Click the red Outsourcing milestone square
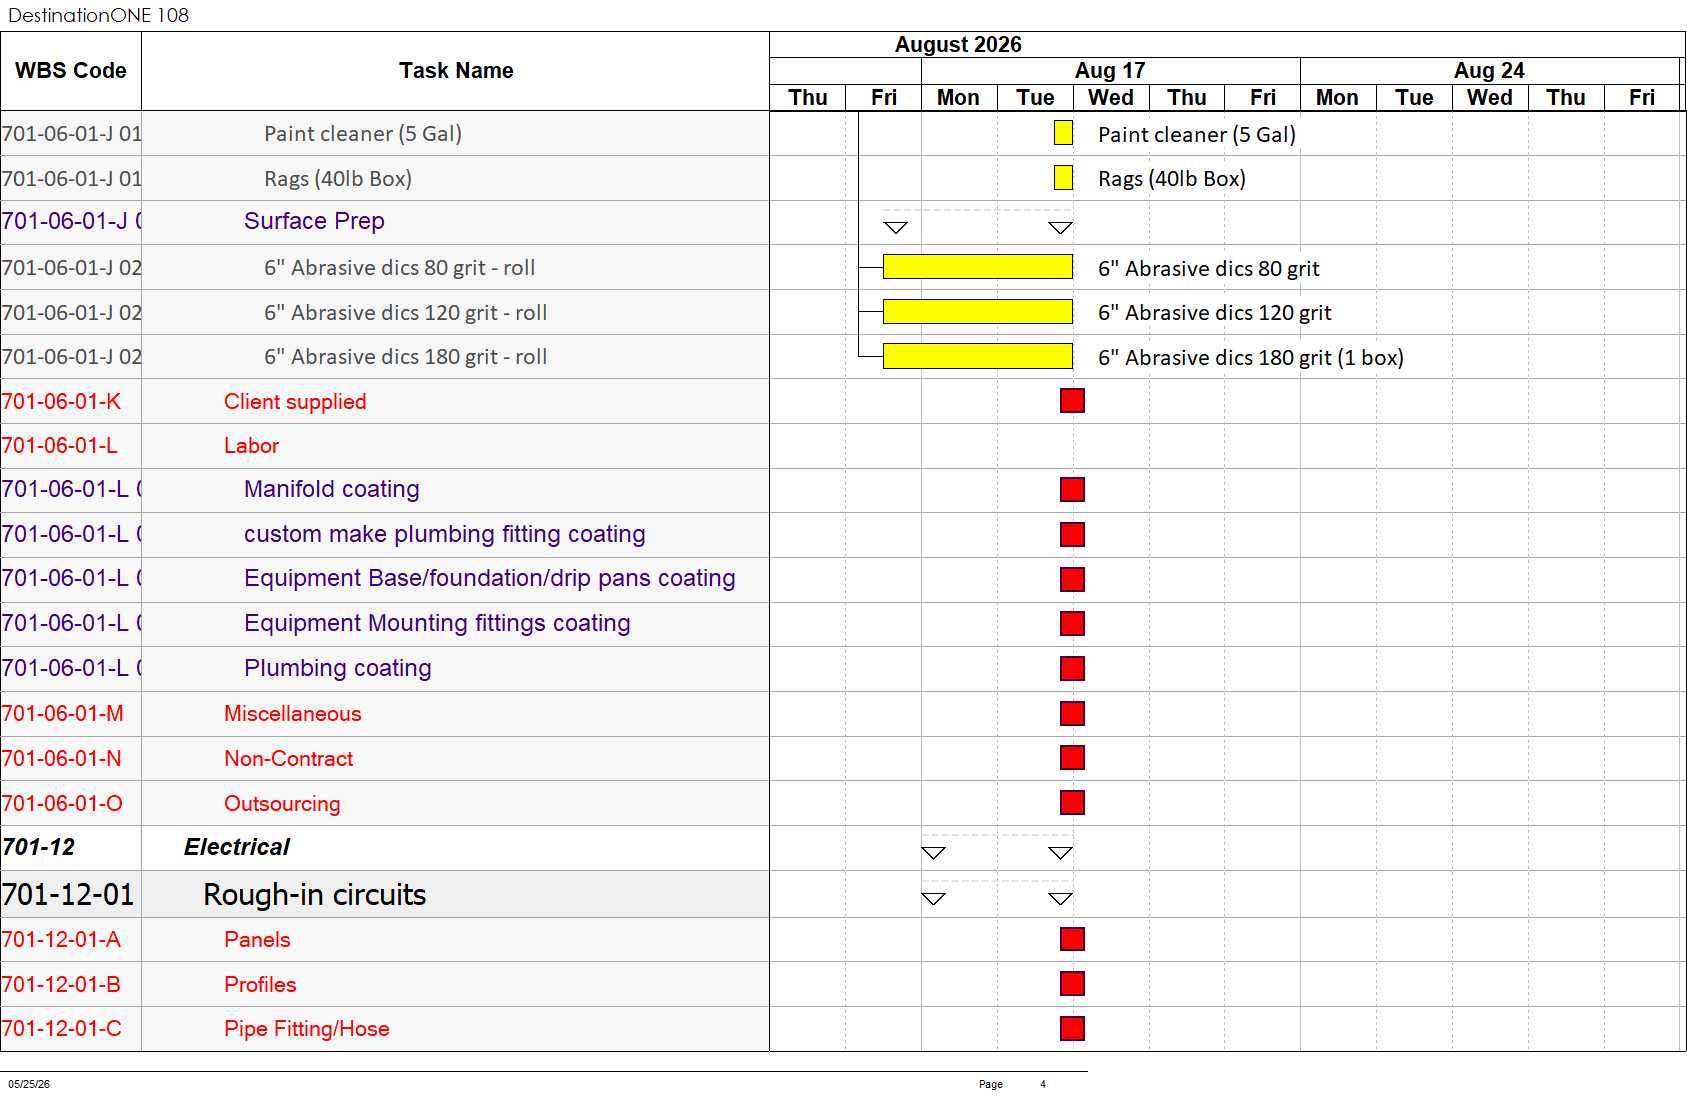 (1072, 802)
